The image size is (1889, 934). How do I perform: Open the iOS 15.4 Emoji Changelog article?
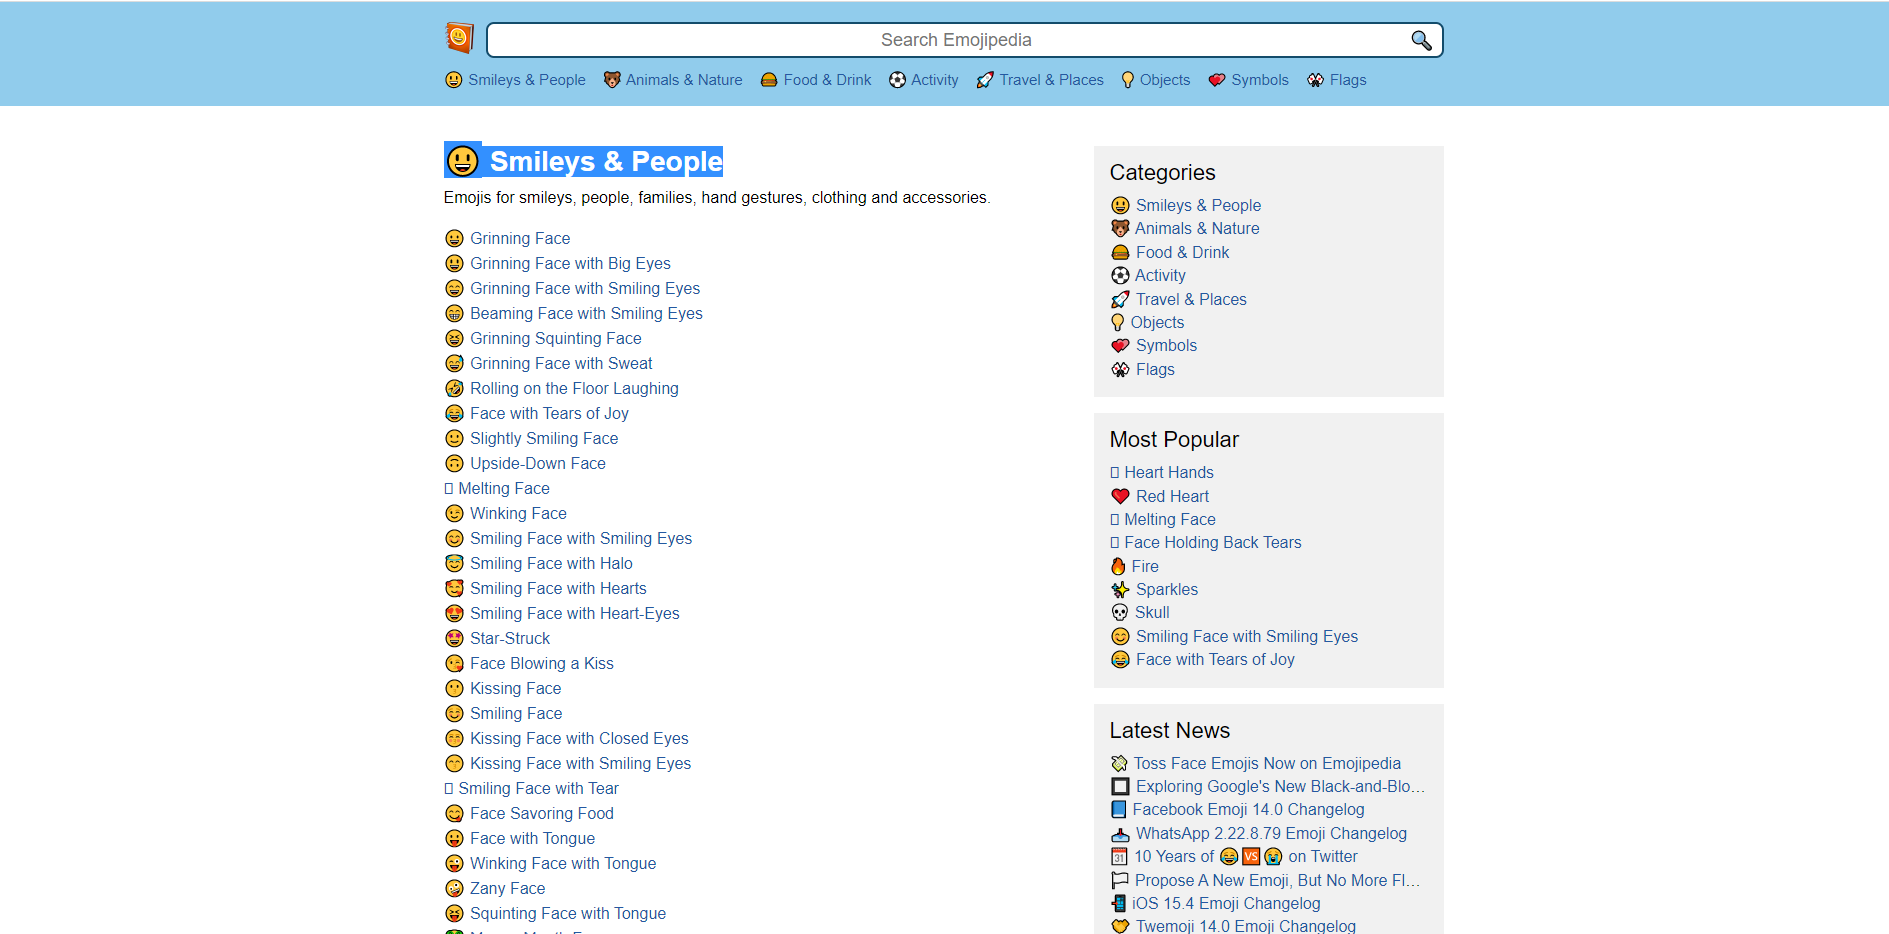(x=1226, y=903)
